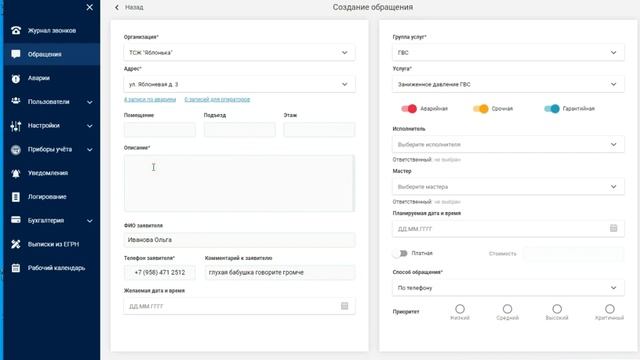Open the Мастер dropdown

point(508,187)
